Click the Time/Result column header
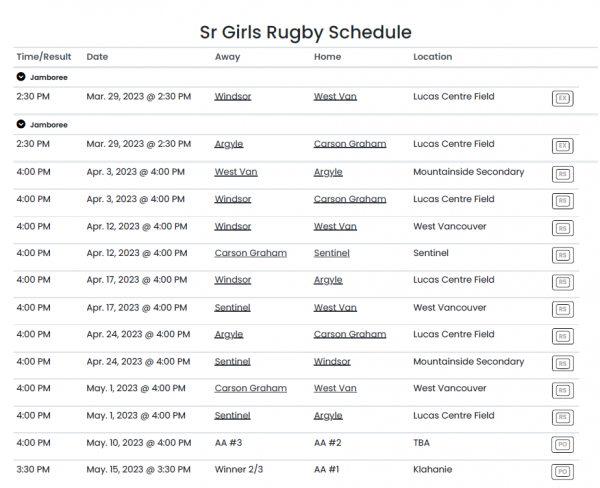This screenshot has height=488, width=600. coord(44,57)
